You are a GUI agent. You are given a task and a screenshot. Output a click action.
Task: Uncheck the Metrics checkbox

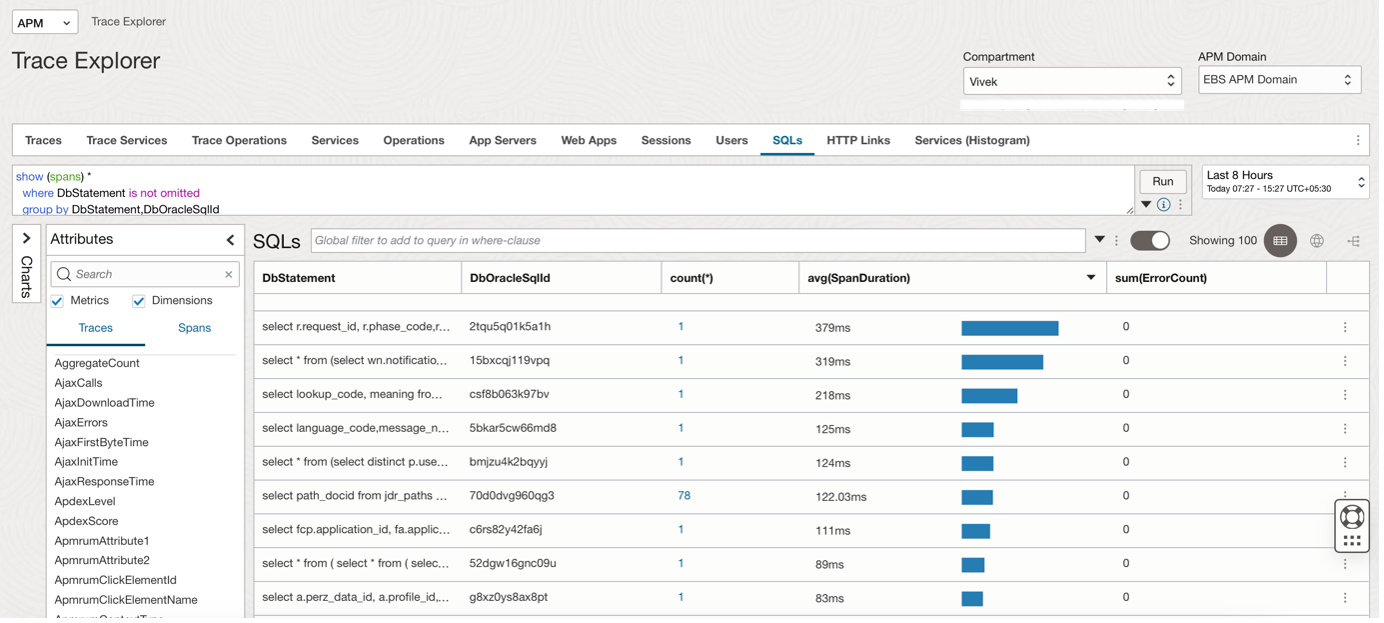[x=58, y=301]
